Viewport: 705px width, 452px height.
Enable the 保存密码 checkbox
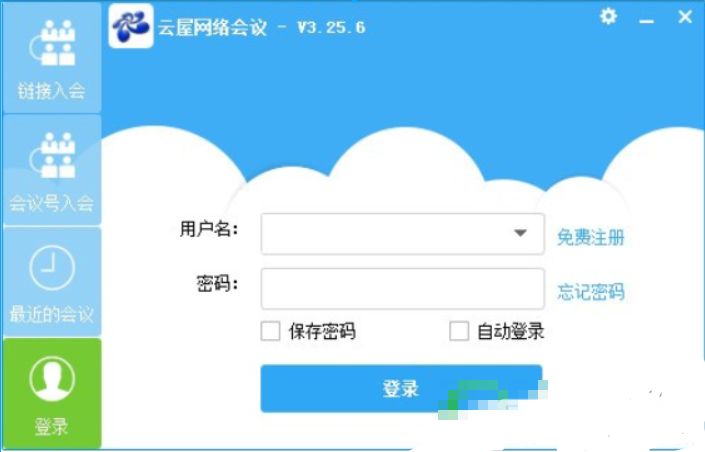pyautogui.click(x=271, y=331)
